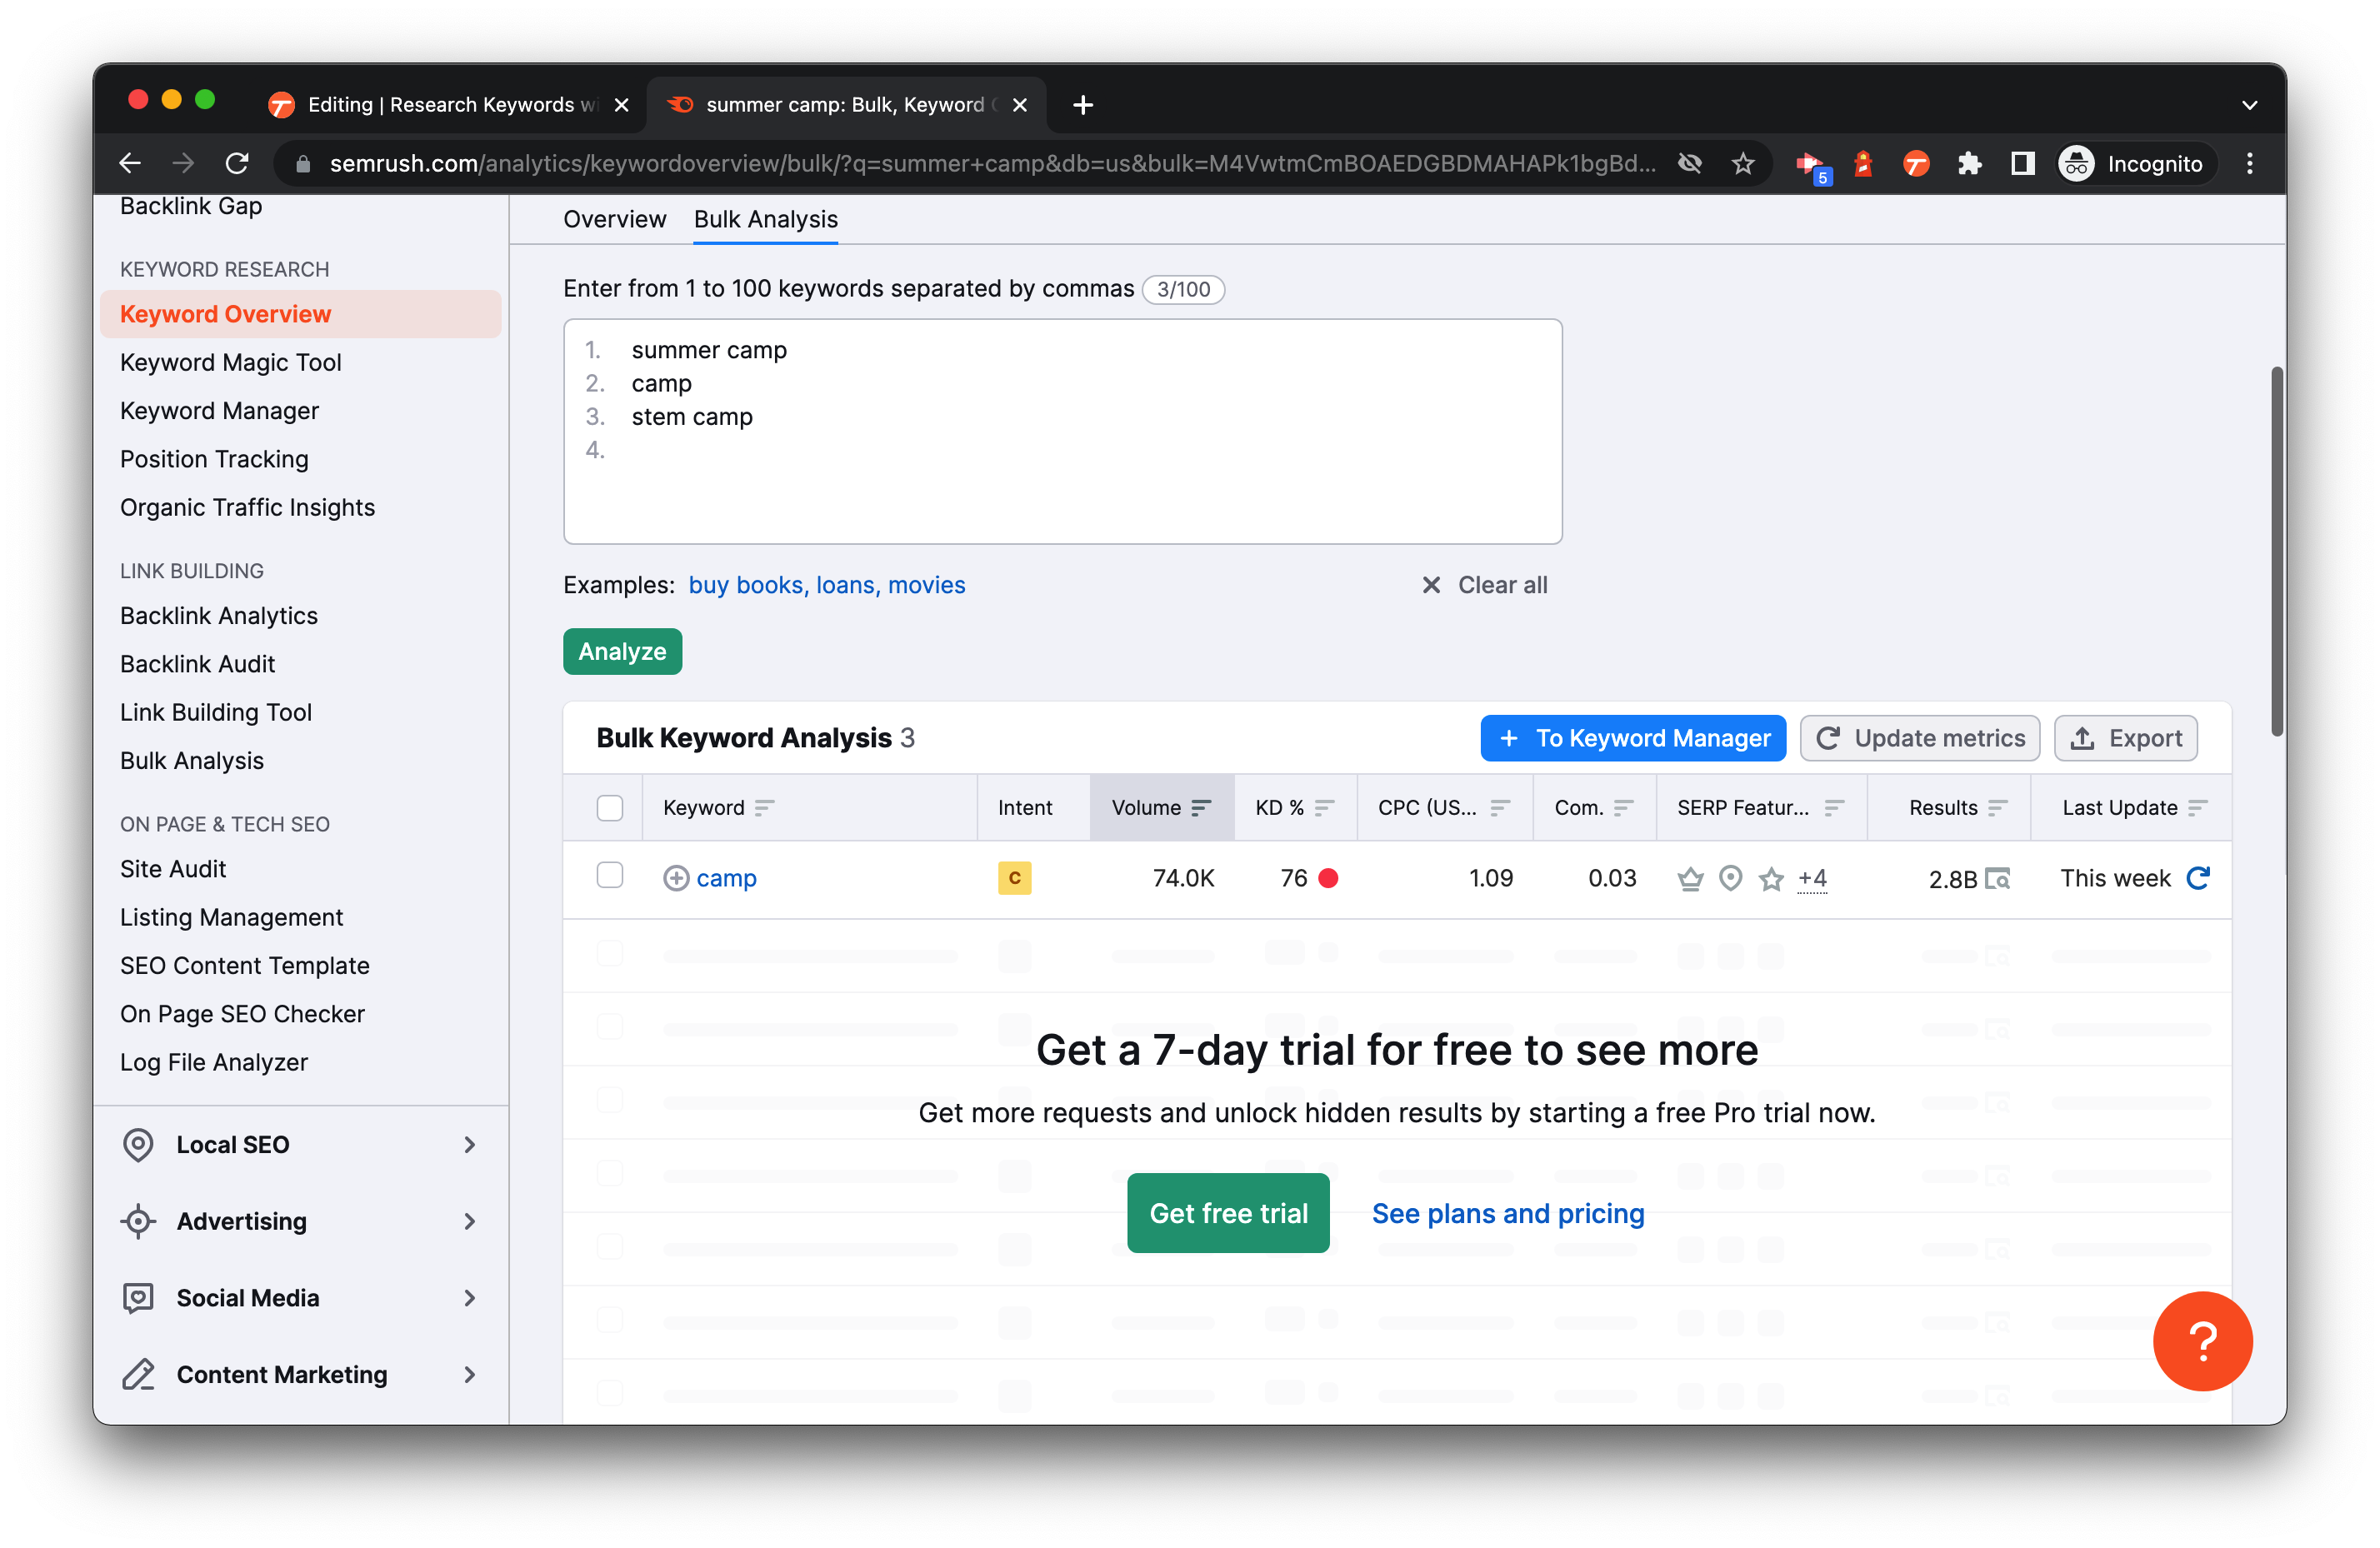
Task: Open Site Audit in the sidebar
Action: (173, 869)
